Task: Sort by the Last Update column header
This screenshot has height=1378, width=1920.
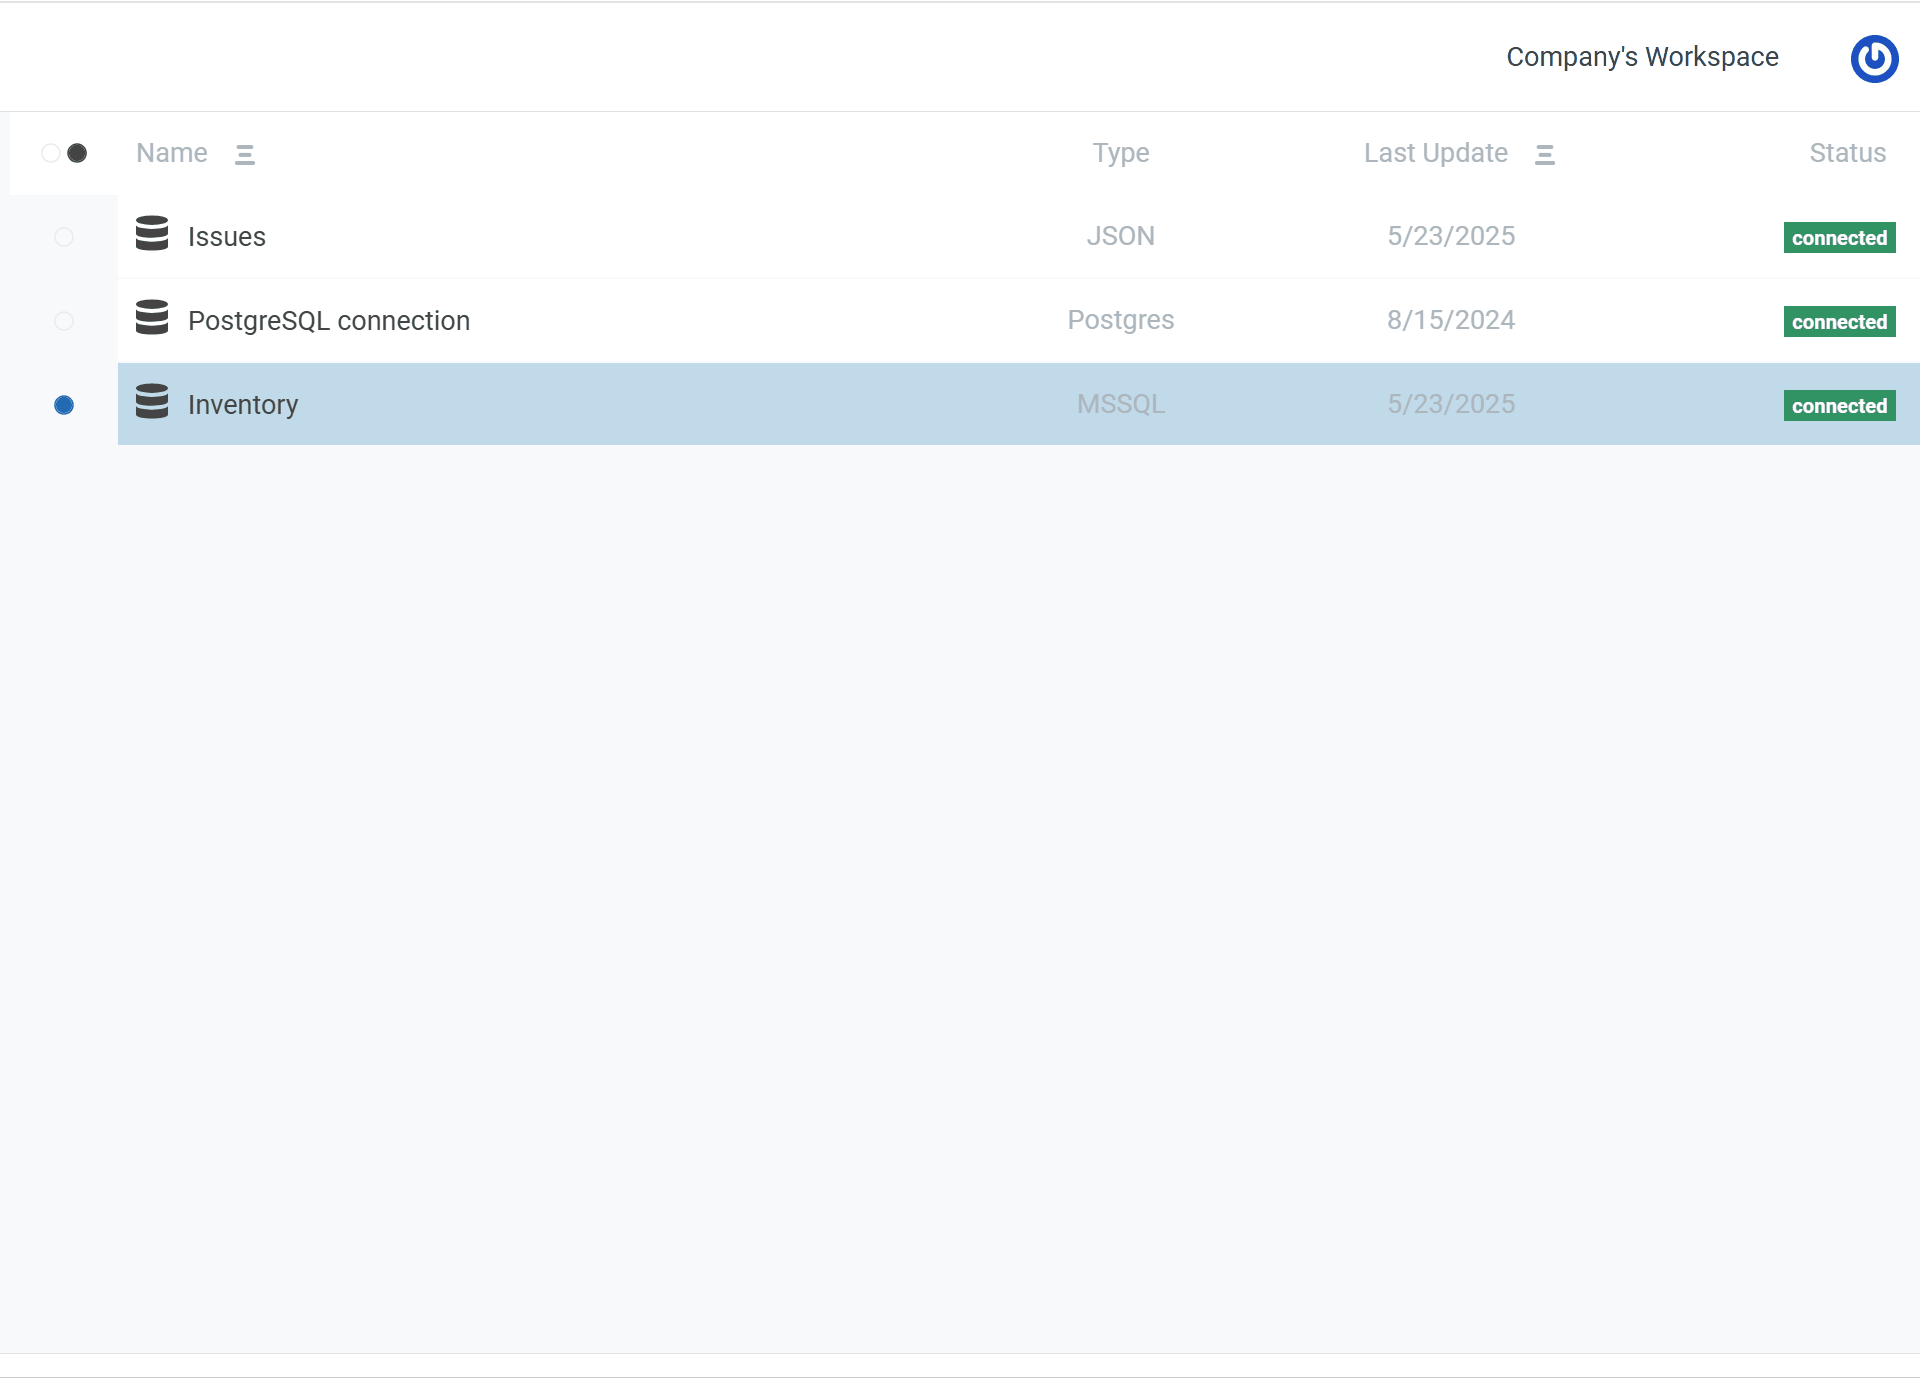Action: click(x=1436, y=153)
